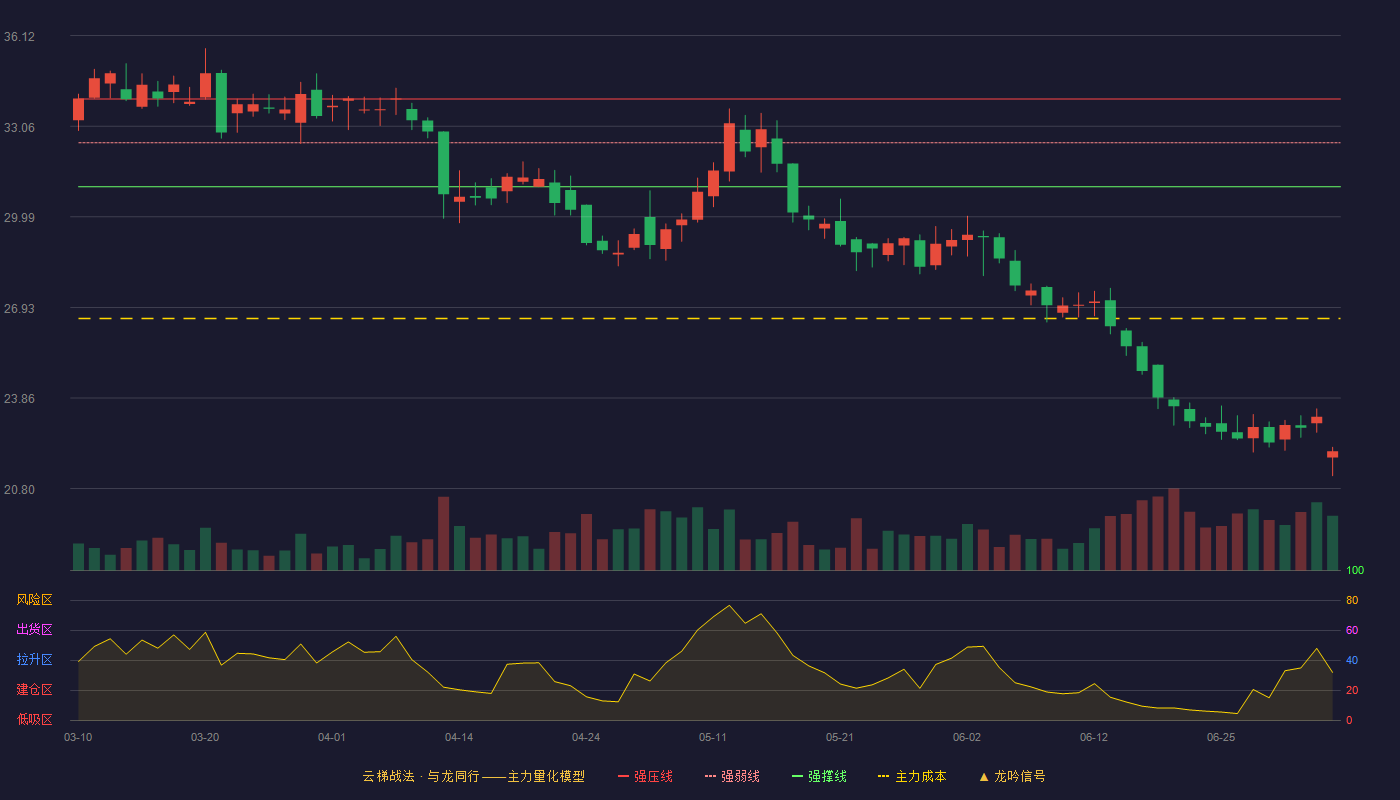
Task: Click the red 20 indicator axis value
Action: pyautogui.click(x=1352, y=690)
